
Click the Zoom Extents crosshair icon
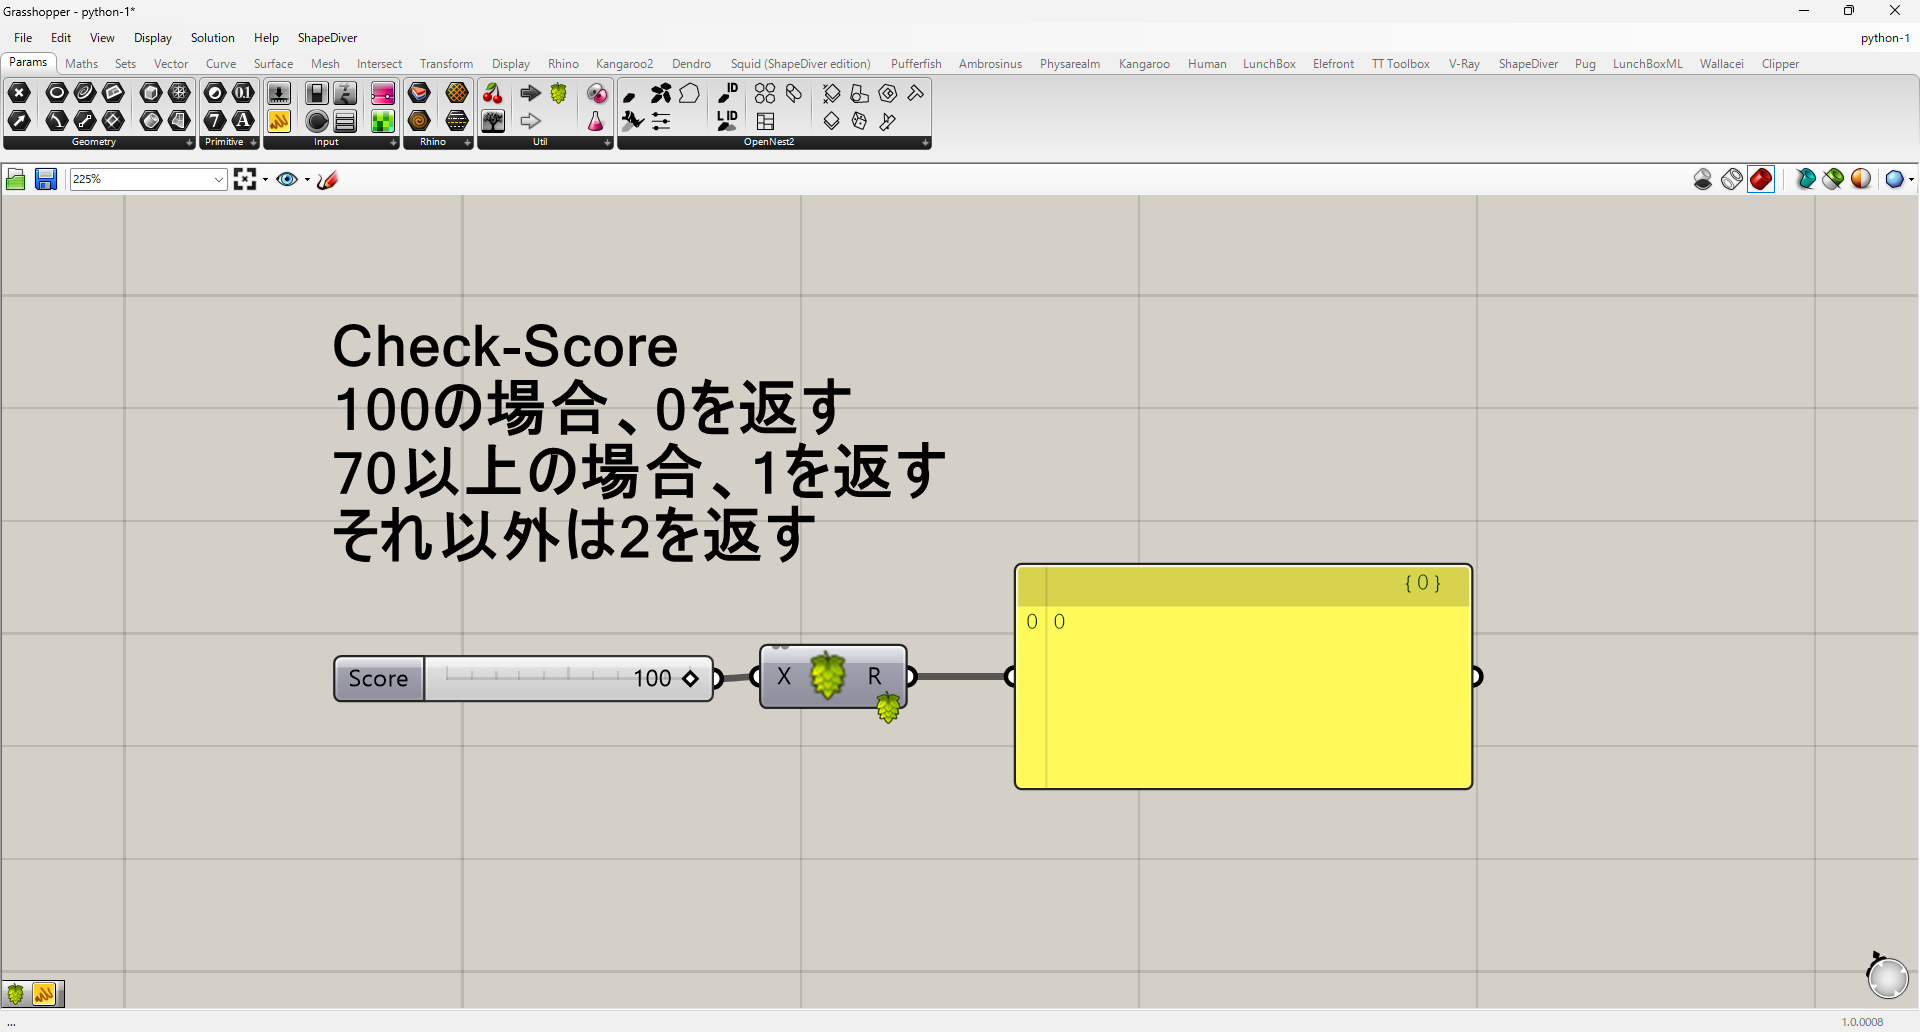[x=246, y=179]
